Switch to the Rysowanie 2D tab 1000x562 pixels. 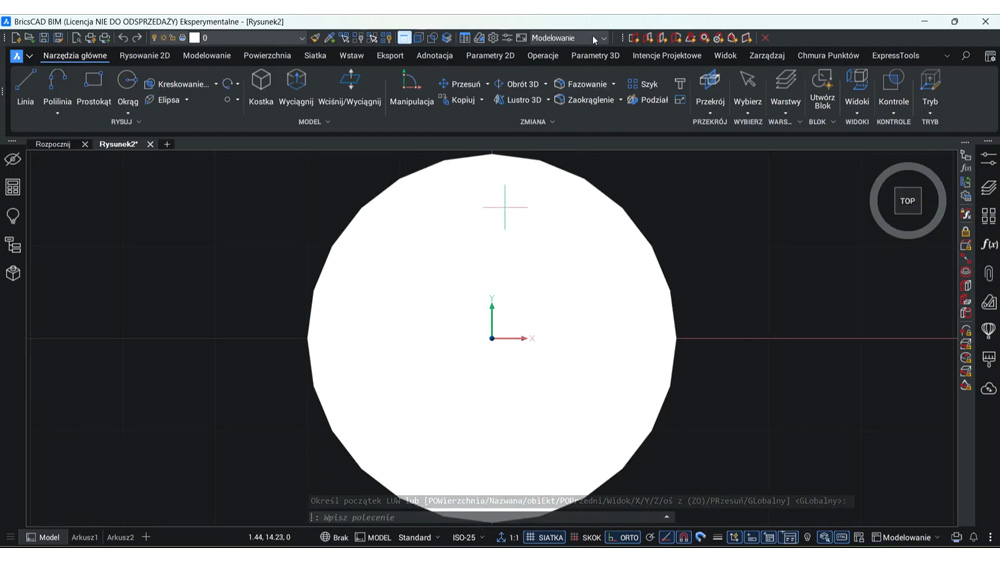click(x=145, y=55)
